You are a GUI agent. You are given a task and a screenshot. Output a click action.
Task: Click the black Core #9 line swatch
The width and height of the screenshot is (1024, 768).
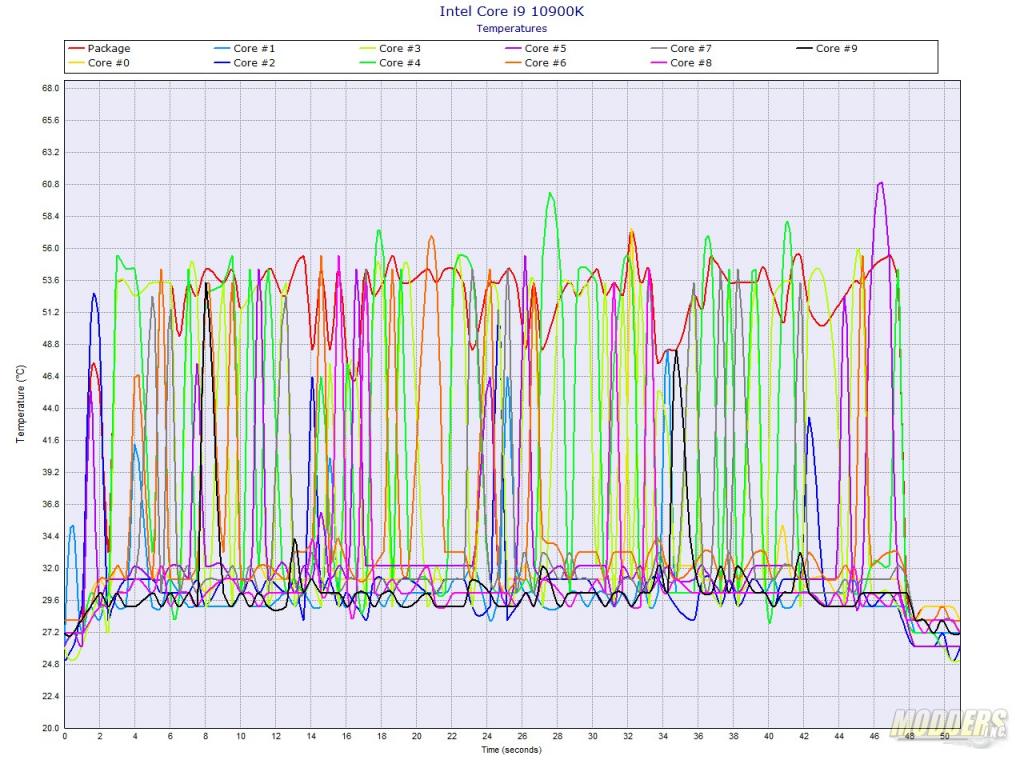tap(805, 48)
